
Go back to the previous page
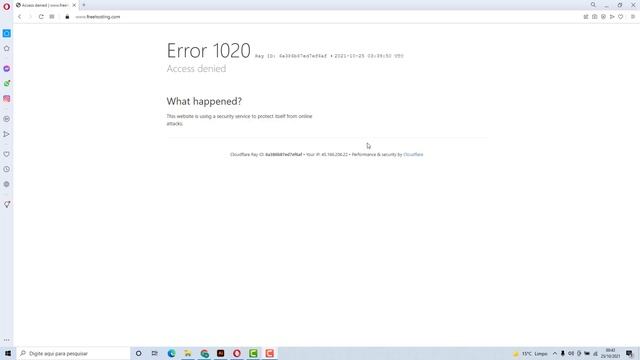click(19, 17)
